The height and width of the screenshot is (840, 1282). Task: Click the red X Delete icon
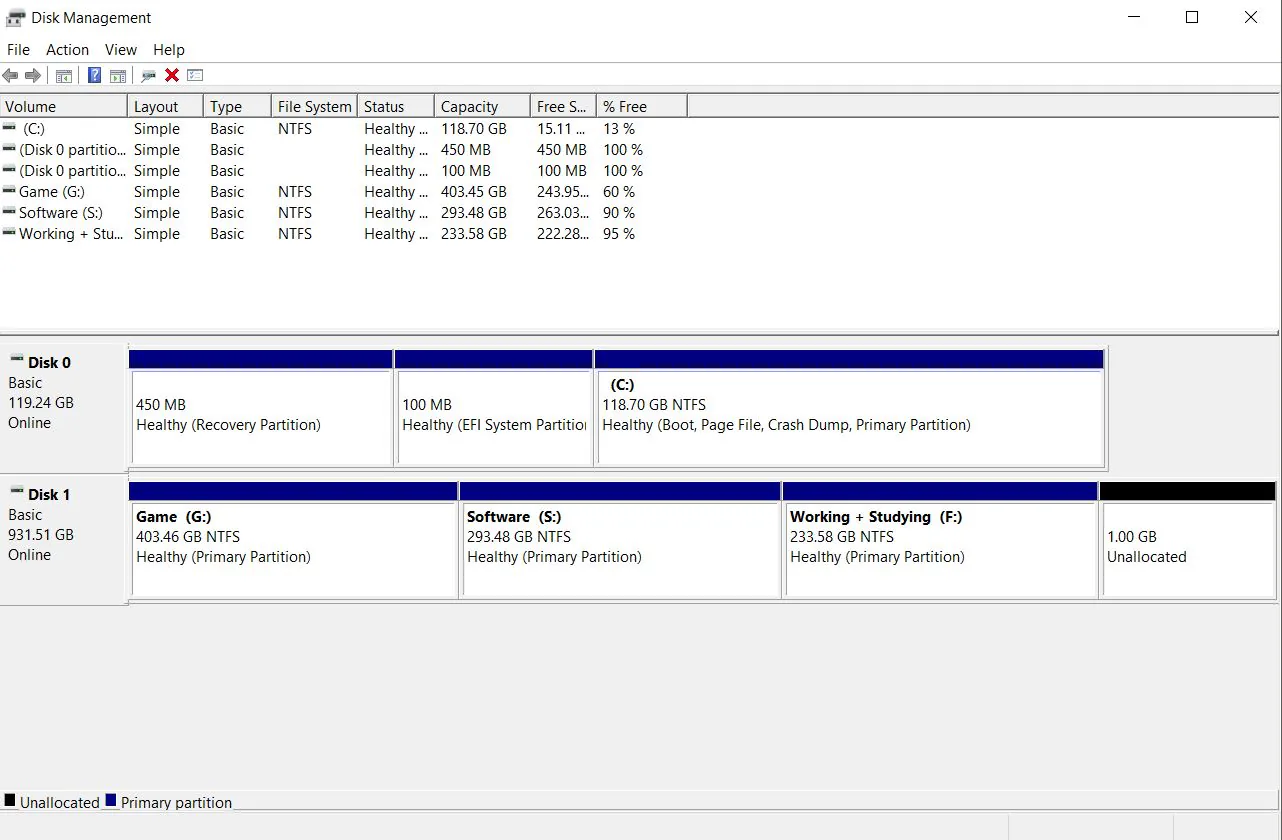[x=172, y=76]
